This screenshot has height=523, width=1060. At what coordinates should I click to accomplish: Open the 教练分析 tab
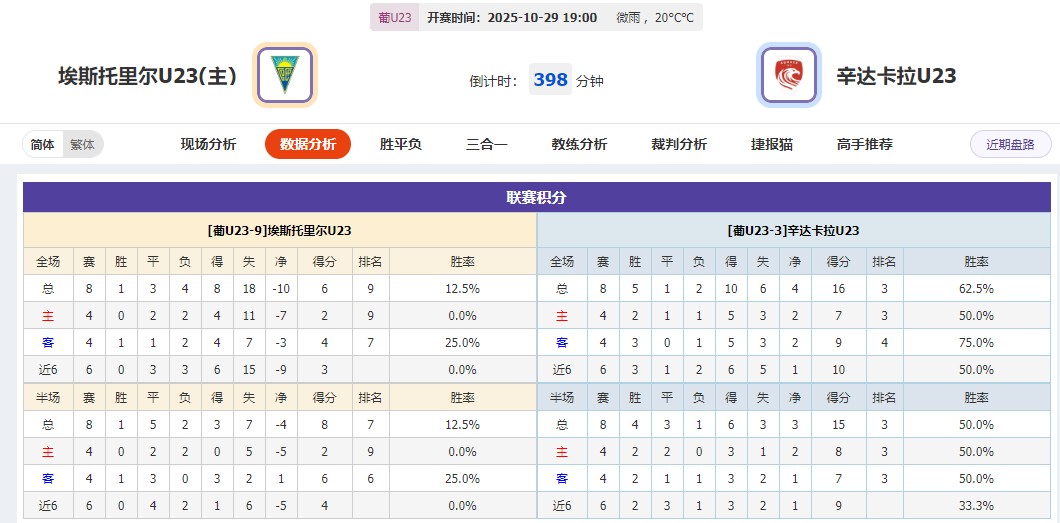[x=579, y=144]
